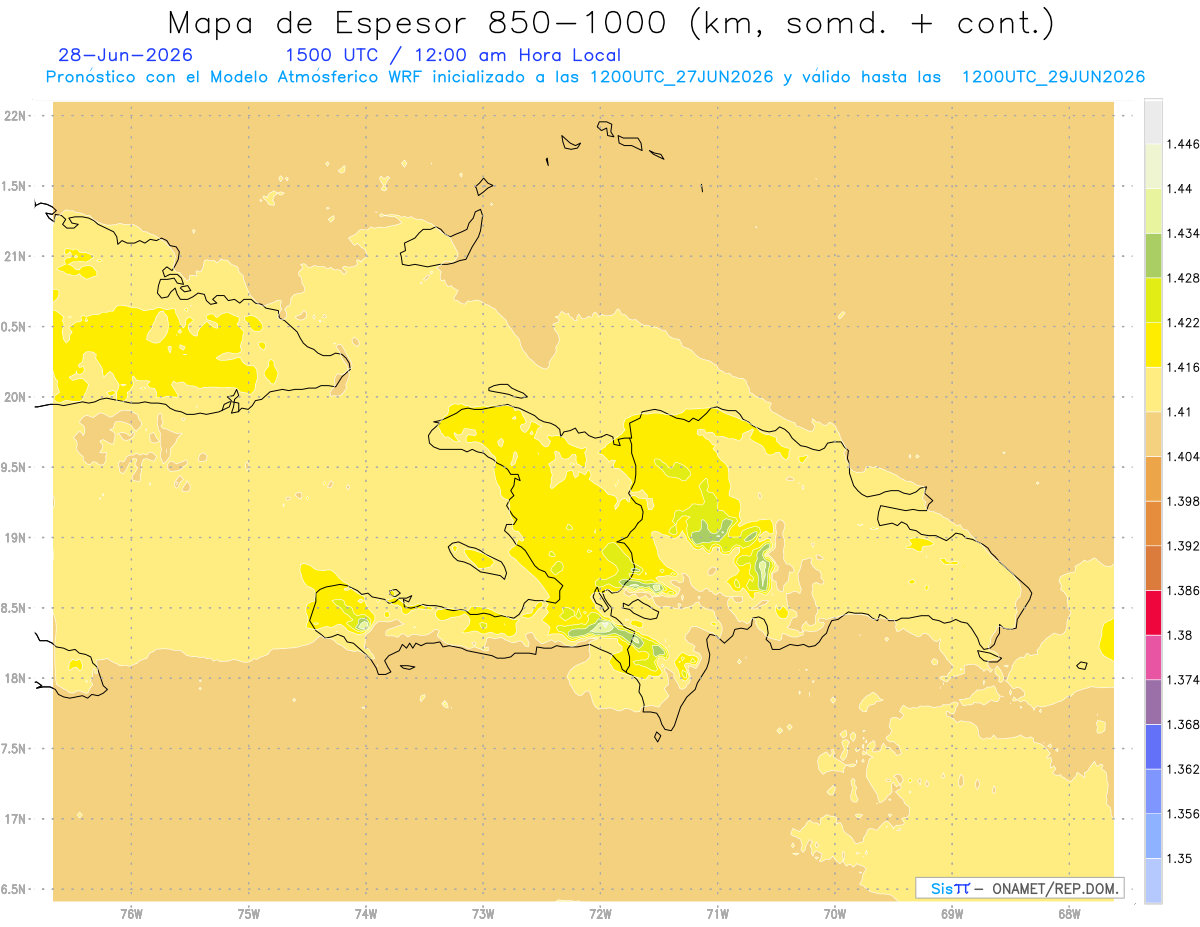
Task: Click the '74W' longitude label
Action: (x=366, y=914)
